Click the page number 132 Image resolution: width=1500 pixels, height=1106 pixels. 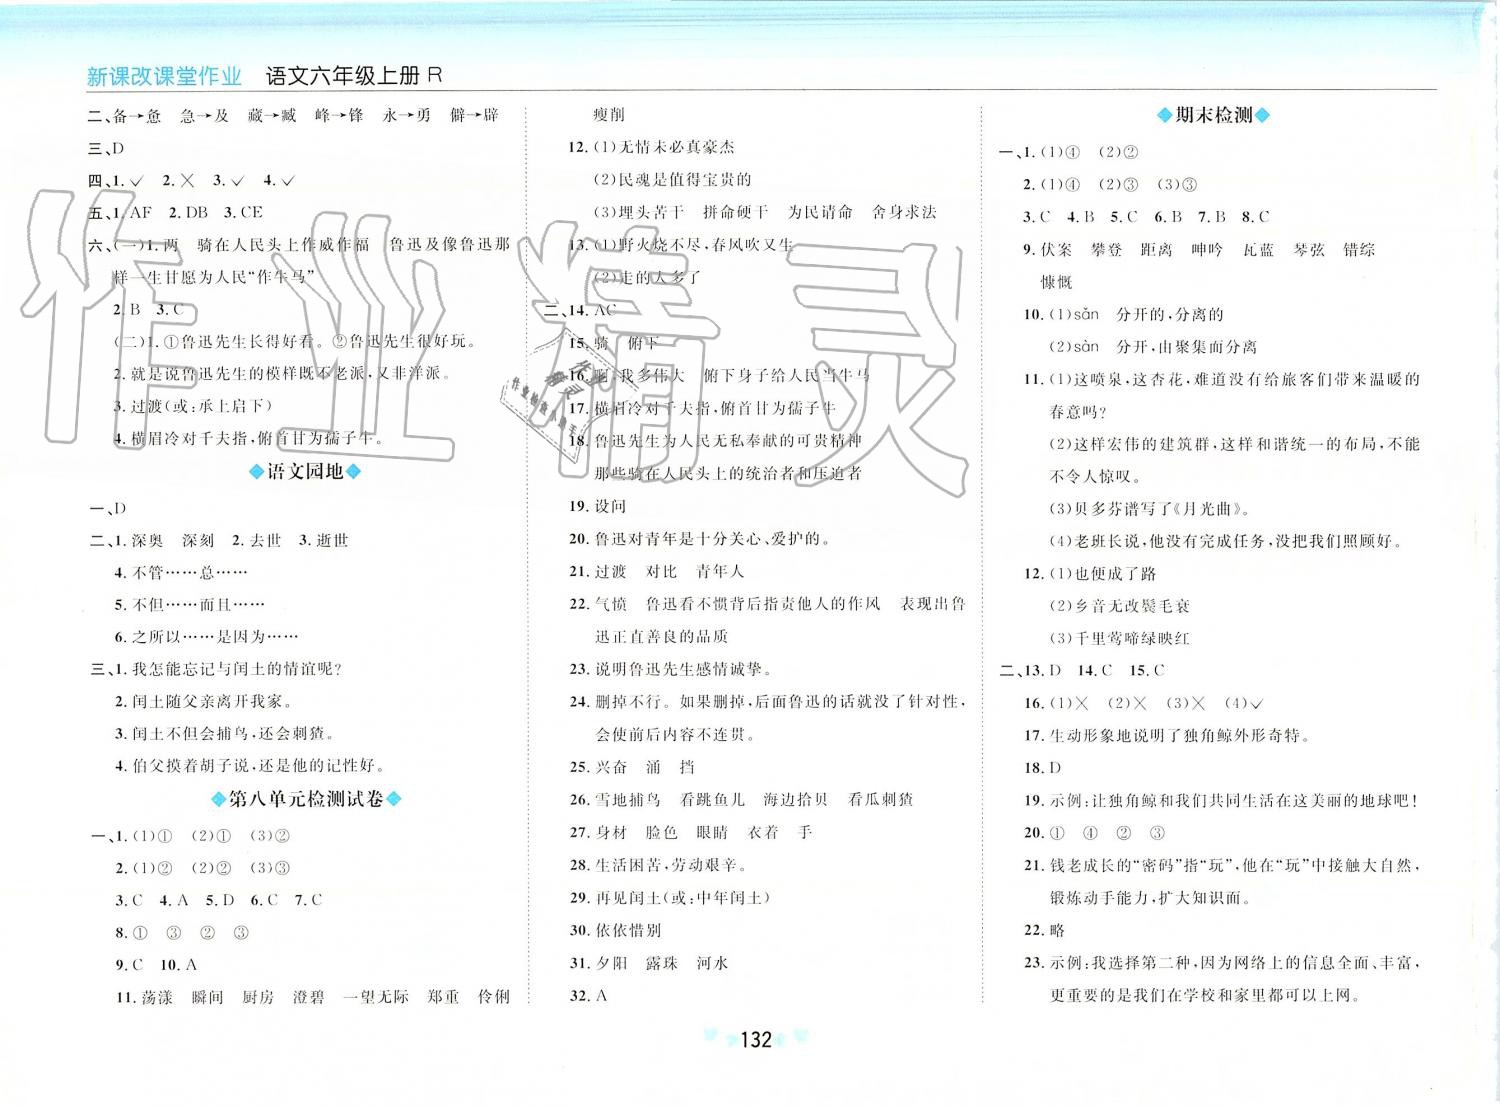755,1040
